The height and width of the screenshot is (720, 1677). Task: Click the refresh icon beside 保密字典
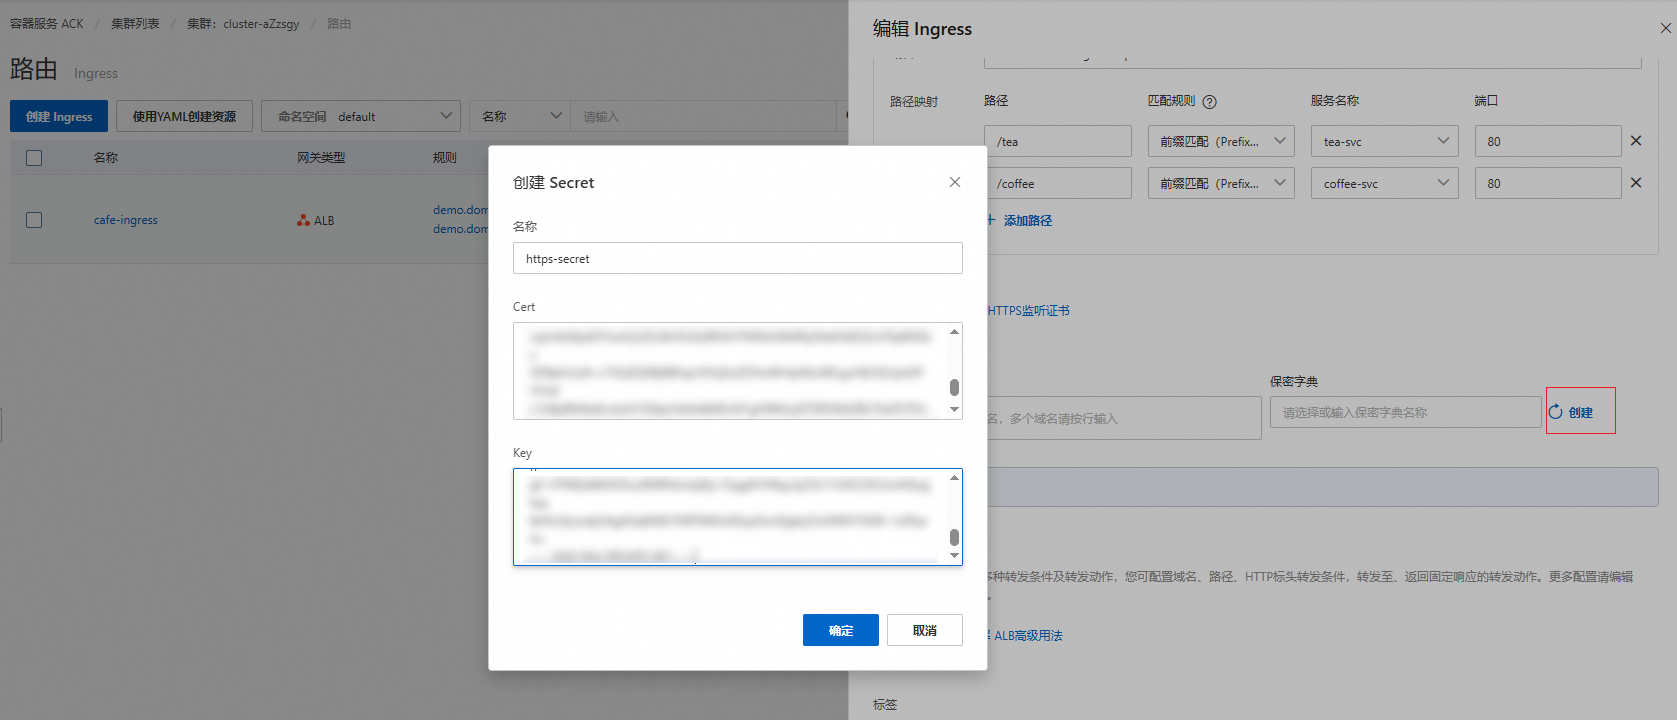coord(1556,412)
